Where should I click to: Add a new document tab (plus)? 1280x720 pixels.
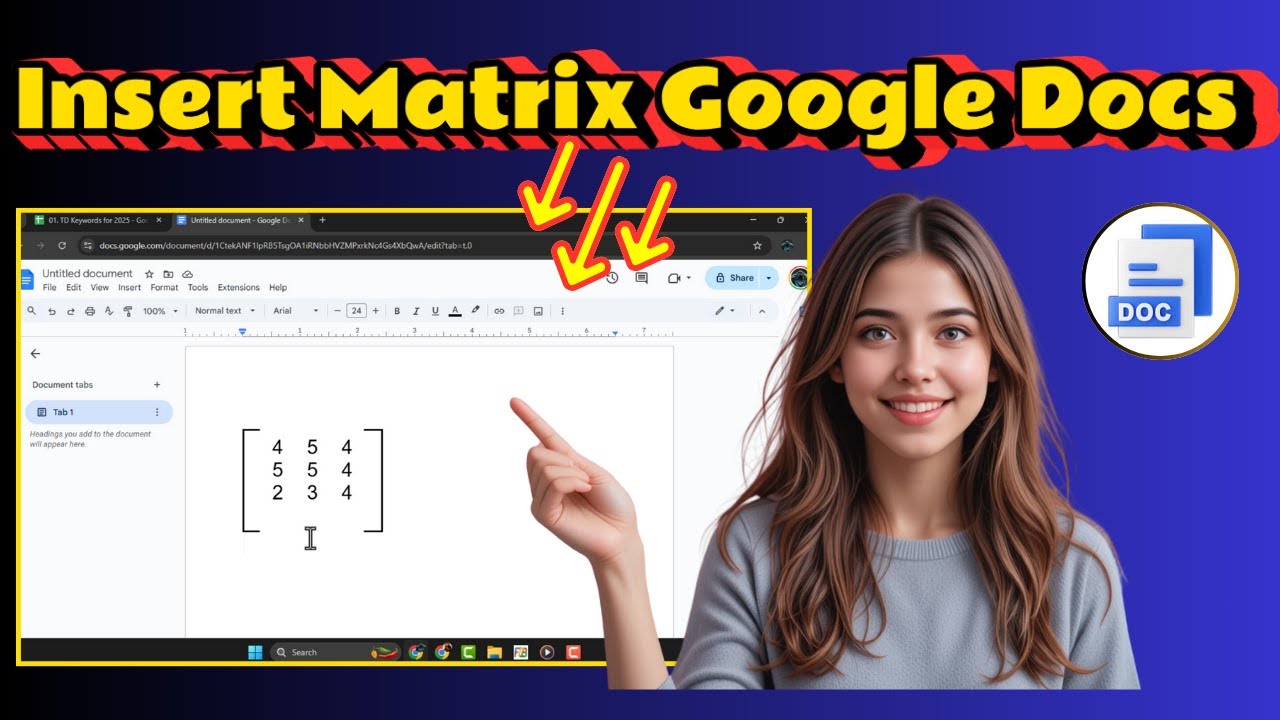[156, 385]
